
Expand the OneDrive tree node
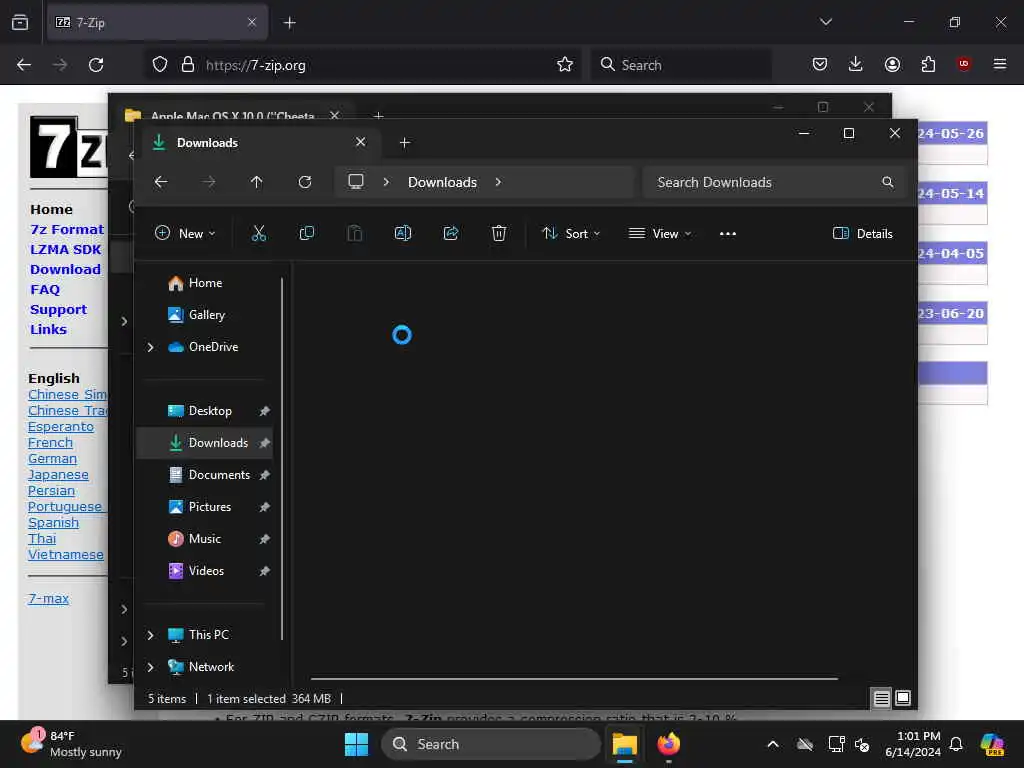click(150, 347)
